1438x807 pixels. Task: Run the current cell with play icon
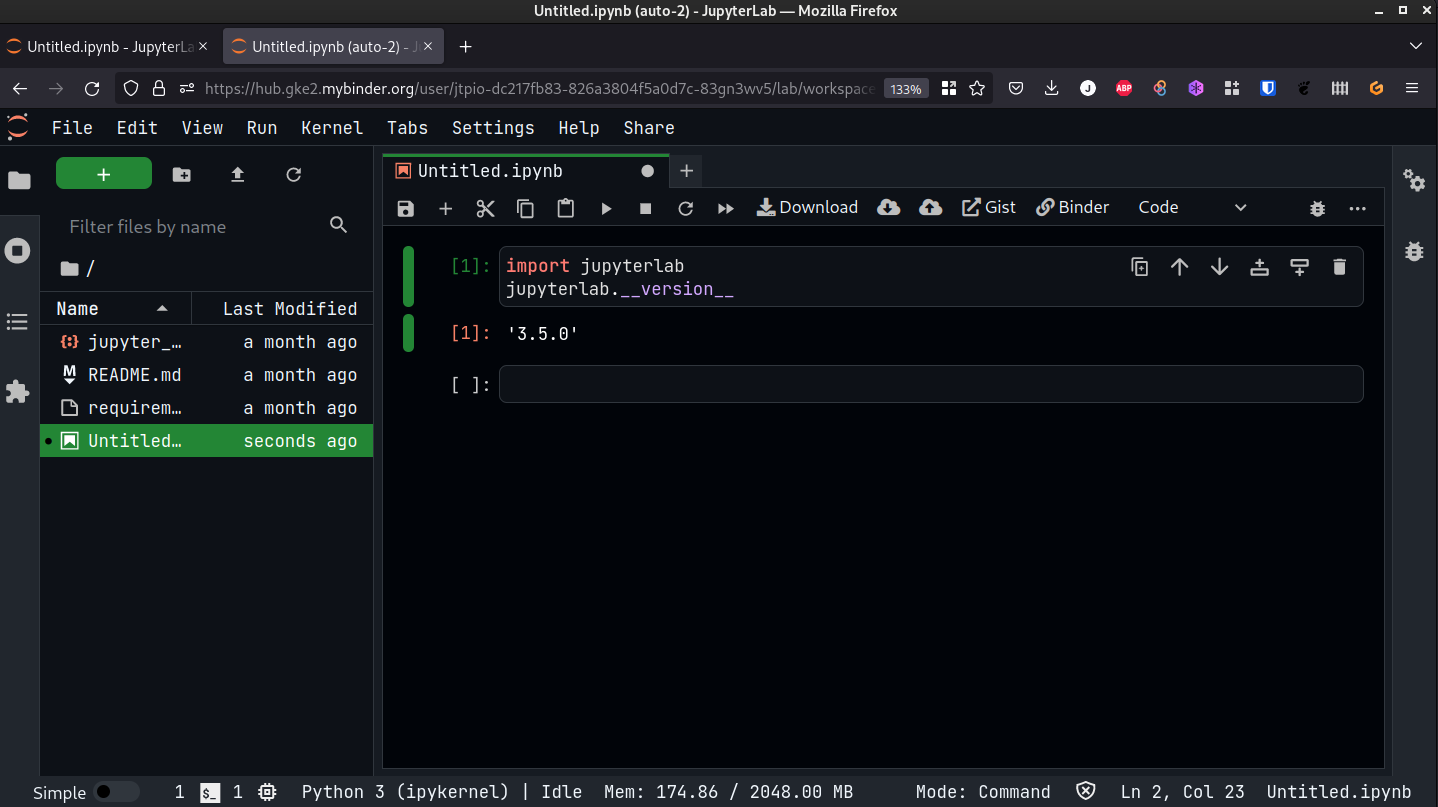(x=606, y=208)
